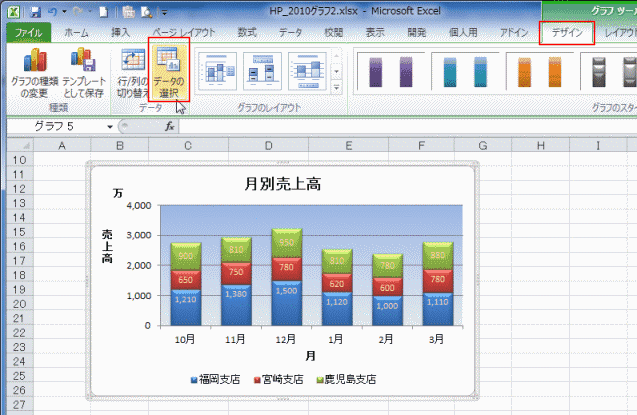Switch to the 開発 tab
Image resolution: width=637 pixels, height=415 pixels.
click(x=417, y=32)
